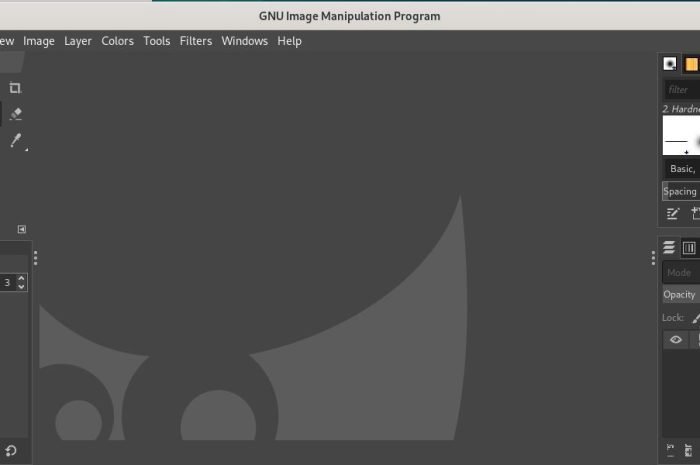Select the Hardness brush preview thumbnail

[681, 135]
